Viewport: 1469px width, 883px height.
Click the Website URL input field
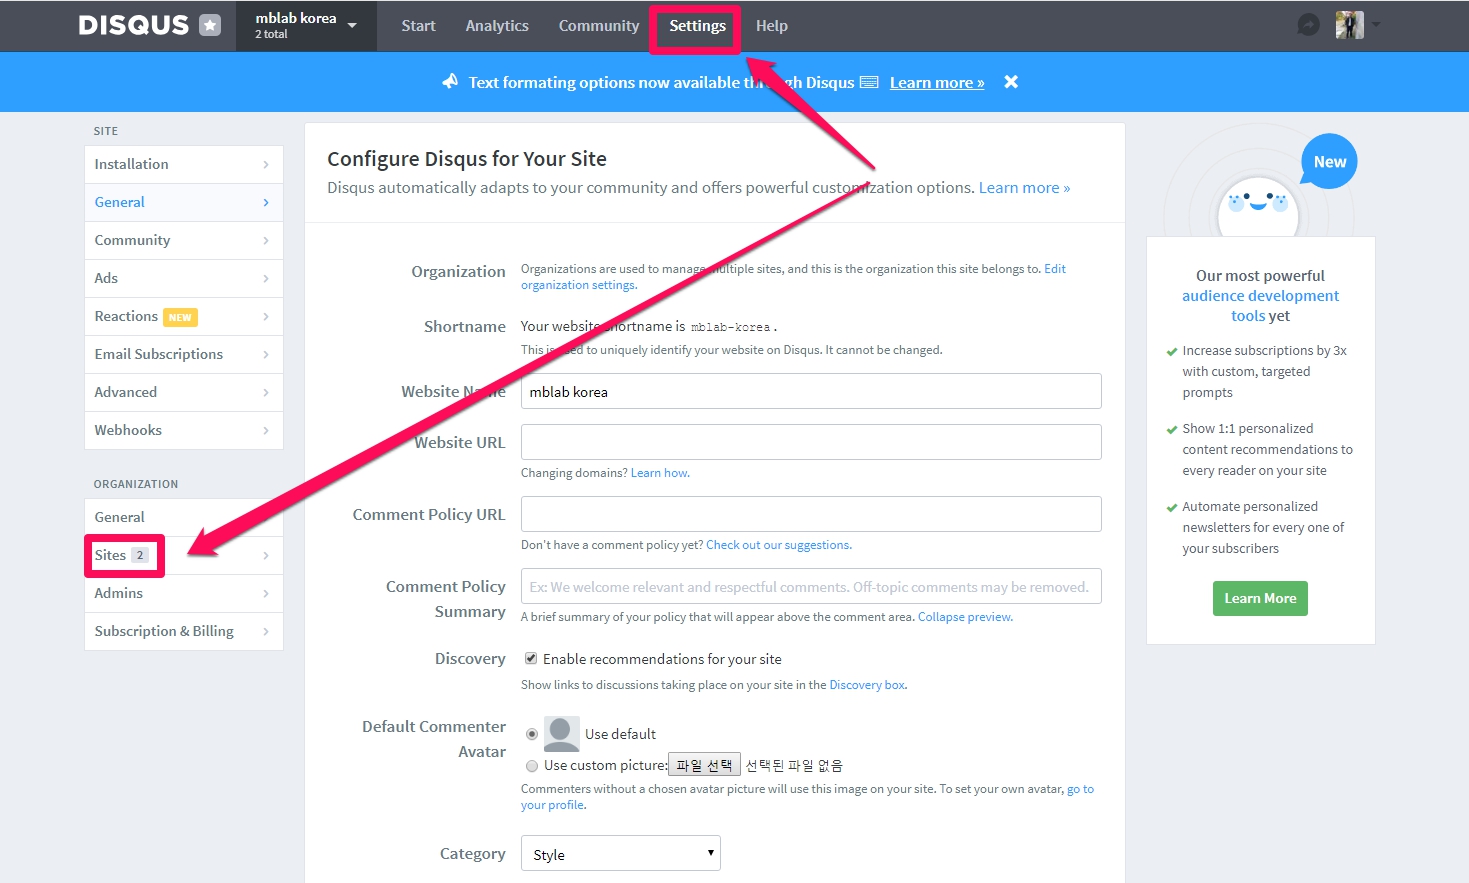coord(810,442)
